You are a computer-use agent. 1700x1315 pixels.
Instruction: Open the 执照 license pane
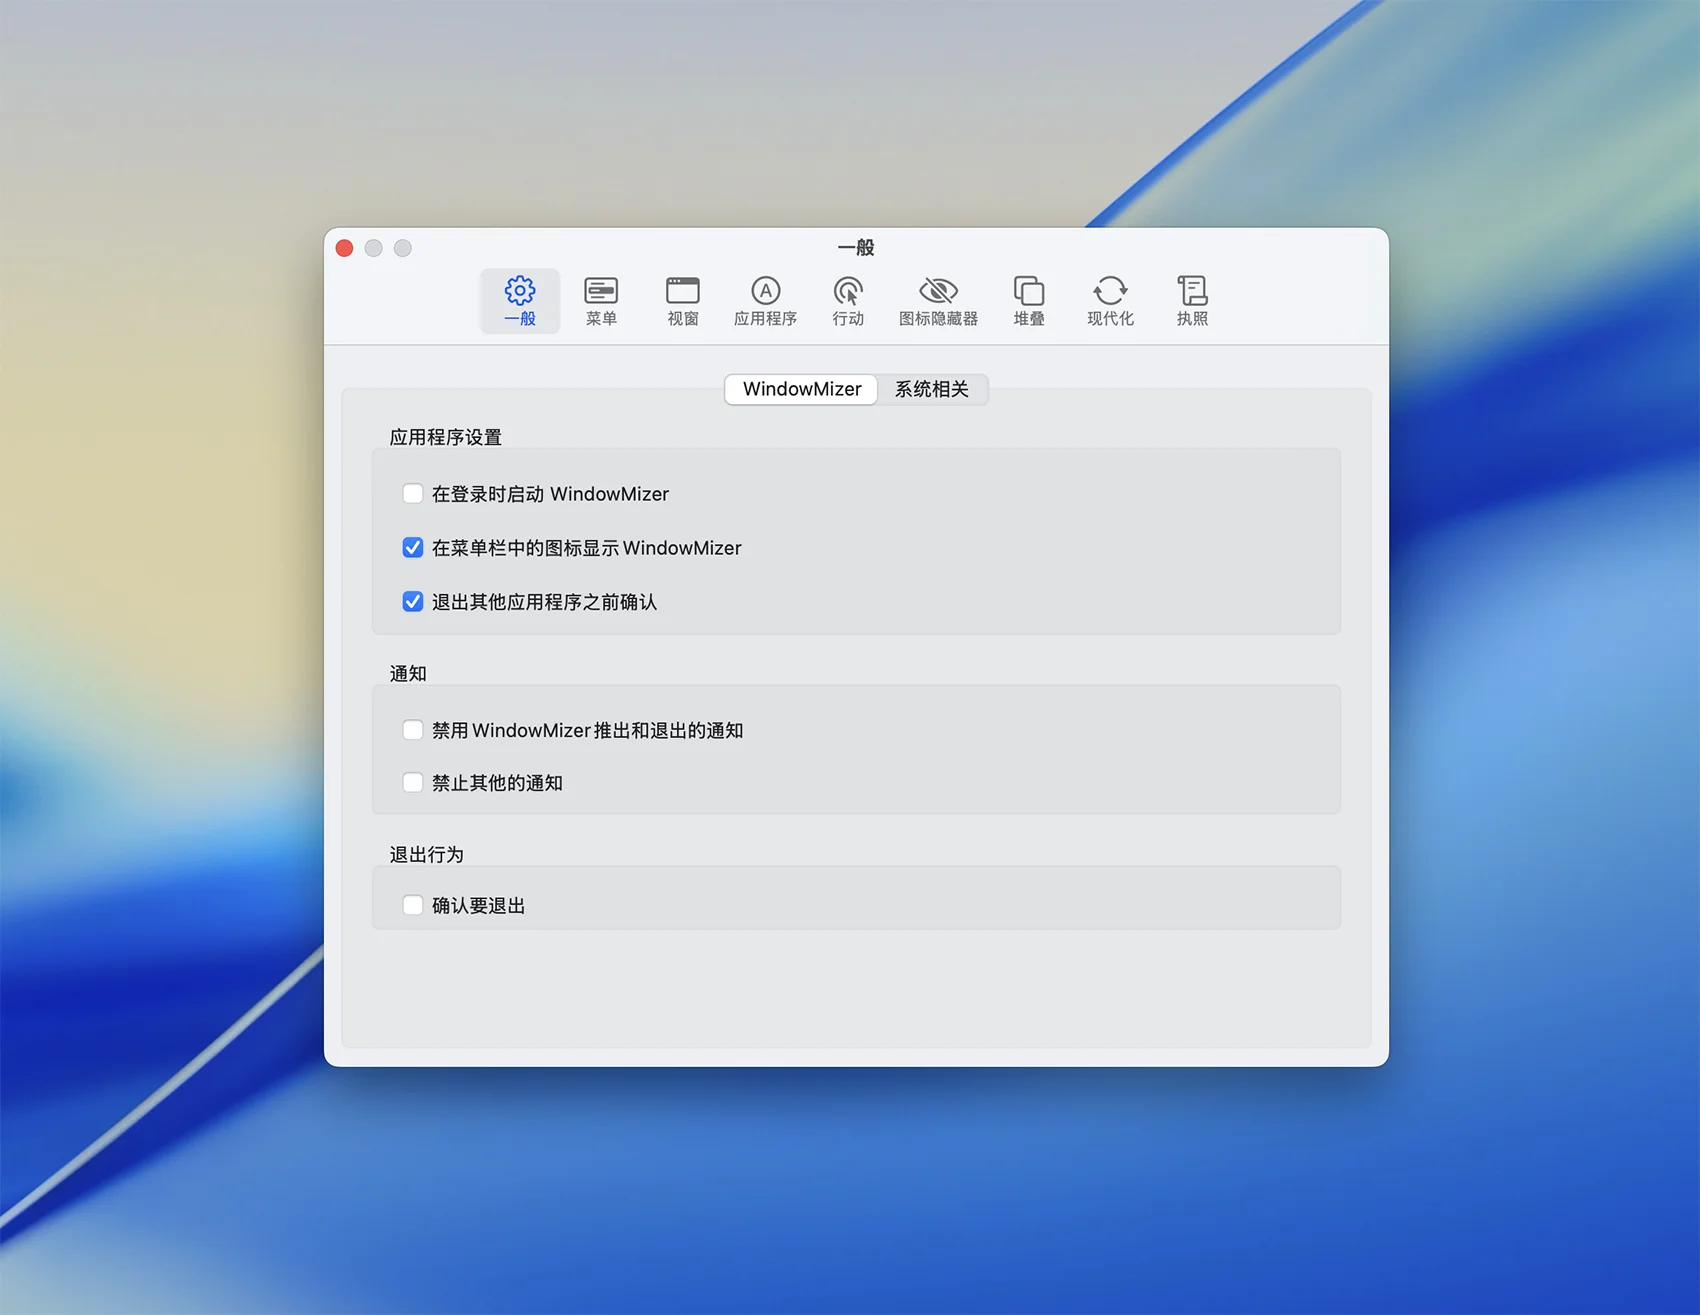coord(1192,301)
